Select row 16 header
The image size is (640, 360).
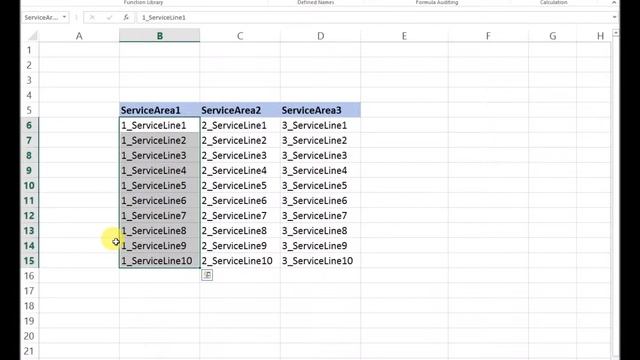pyautogui.click(x=29, y=276)
